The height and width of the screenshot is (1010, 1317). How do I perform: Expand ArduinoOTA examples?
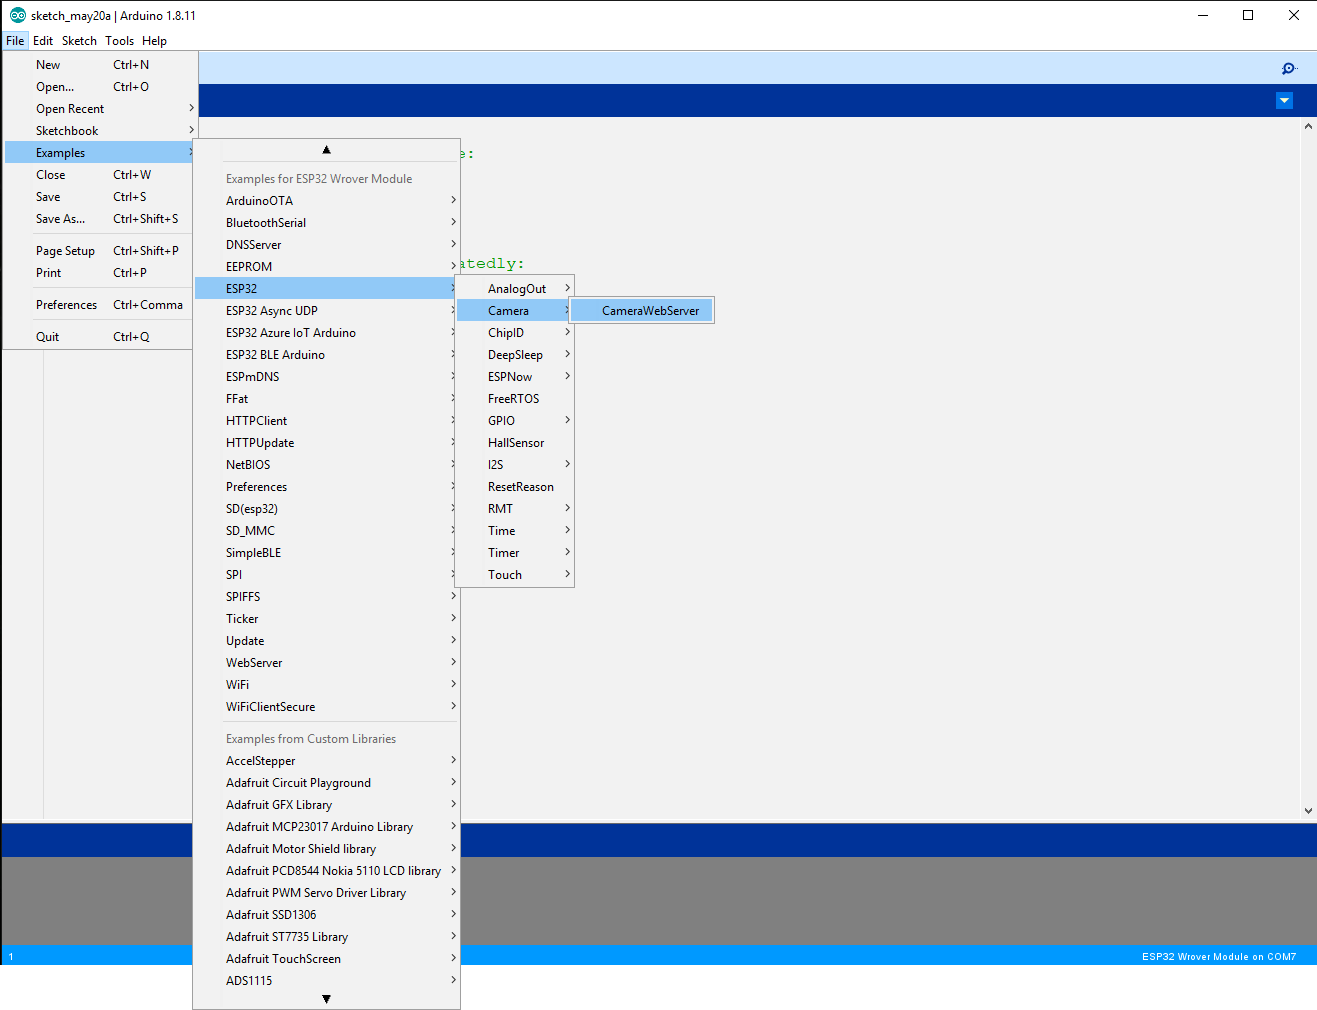pos(327,201)
